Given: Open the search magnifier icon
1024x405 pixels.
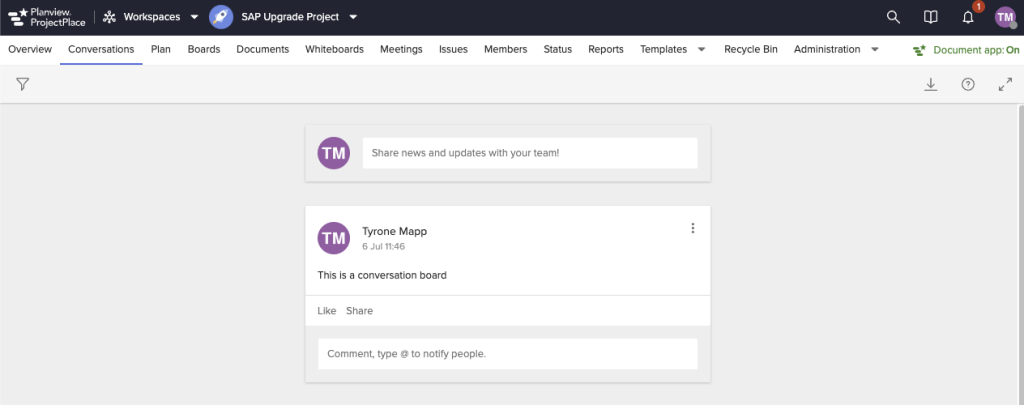Looking at the screenshot, I should (893, 17).
